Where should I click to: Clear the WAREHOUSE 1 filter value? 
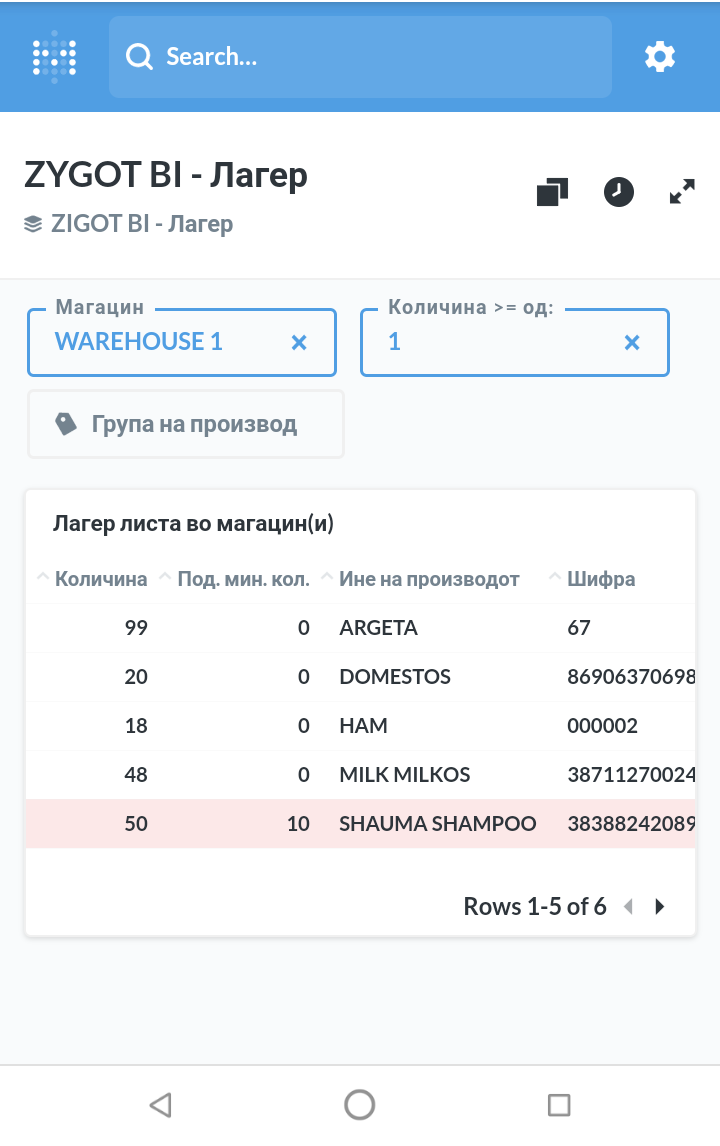click(x=298, y=343)
